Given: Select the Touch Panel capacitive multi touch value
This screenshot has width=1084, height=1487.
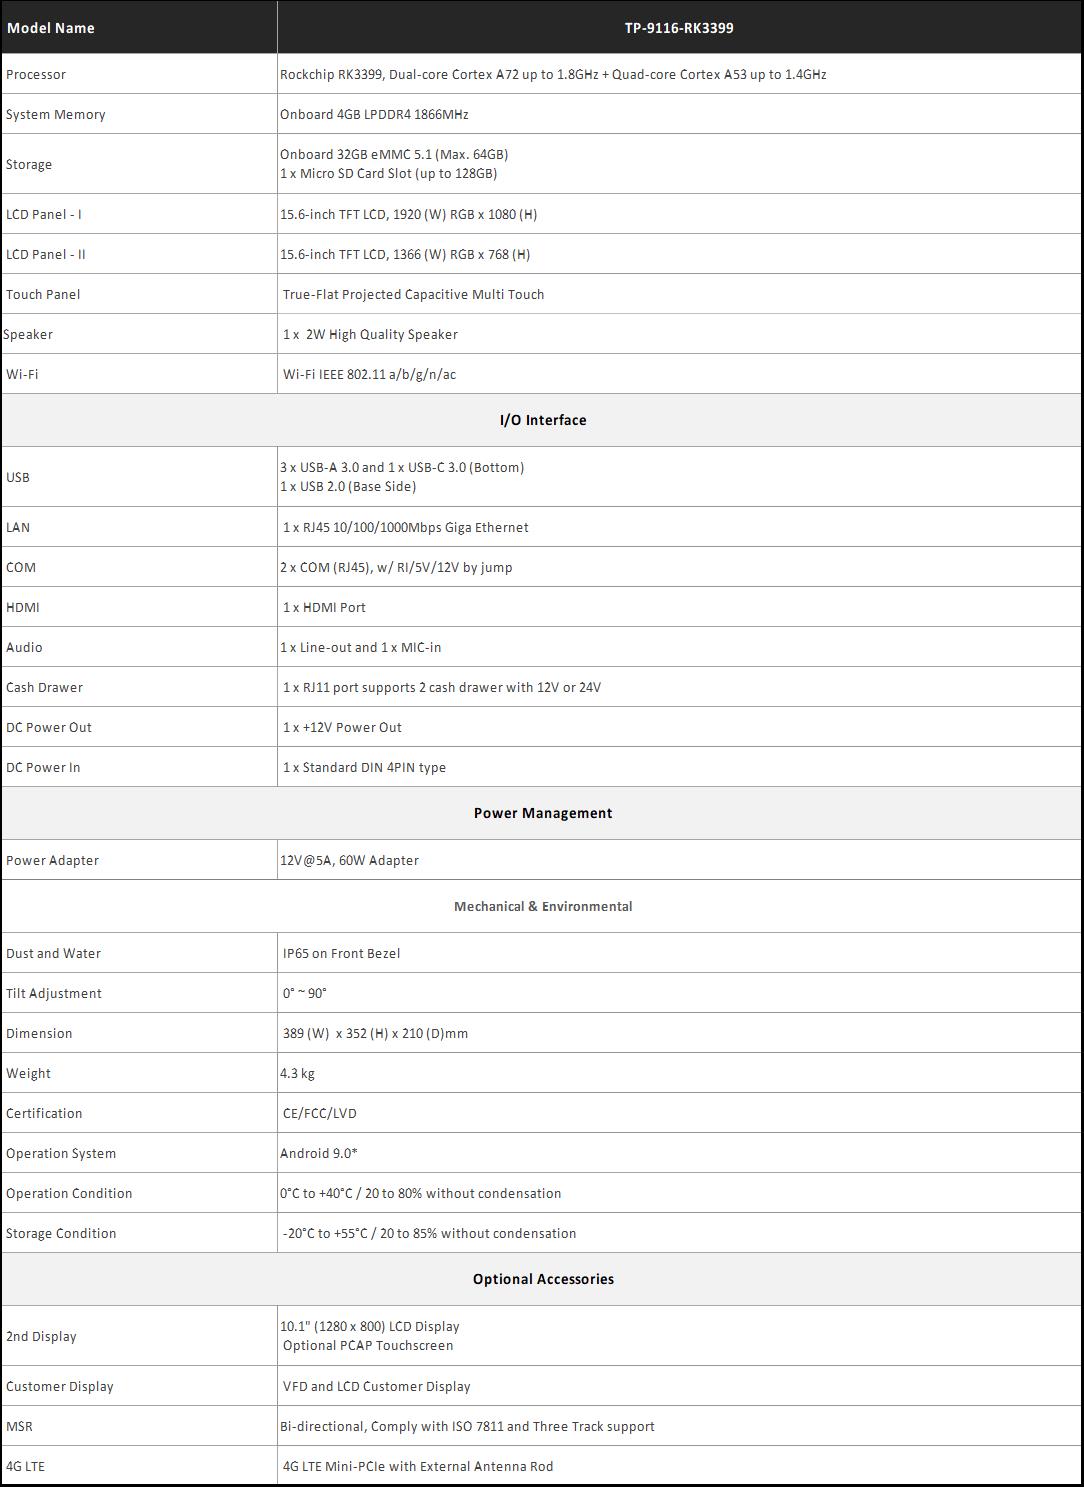Looking at the screenshot, I should 414,294.
